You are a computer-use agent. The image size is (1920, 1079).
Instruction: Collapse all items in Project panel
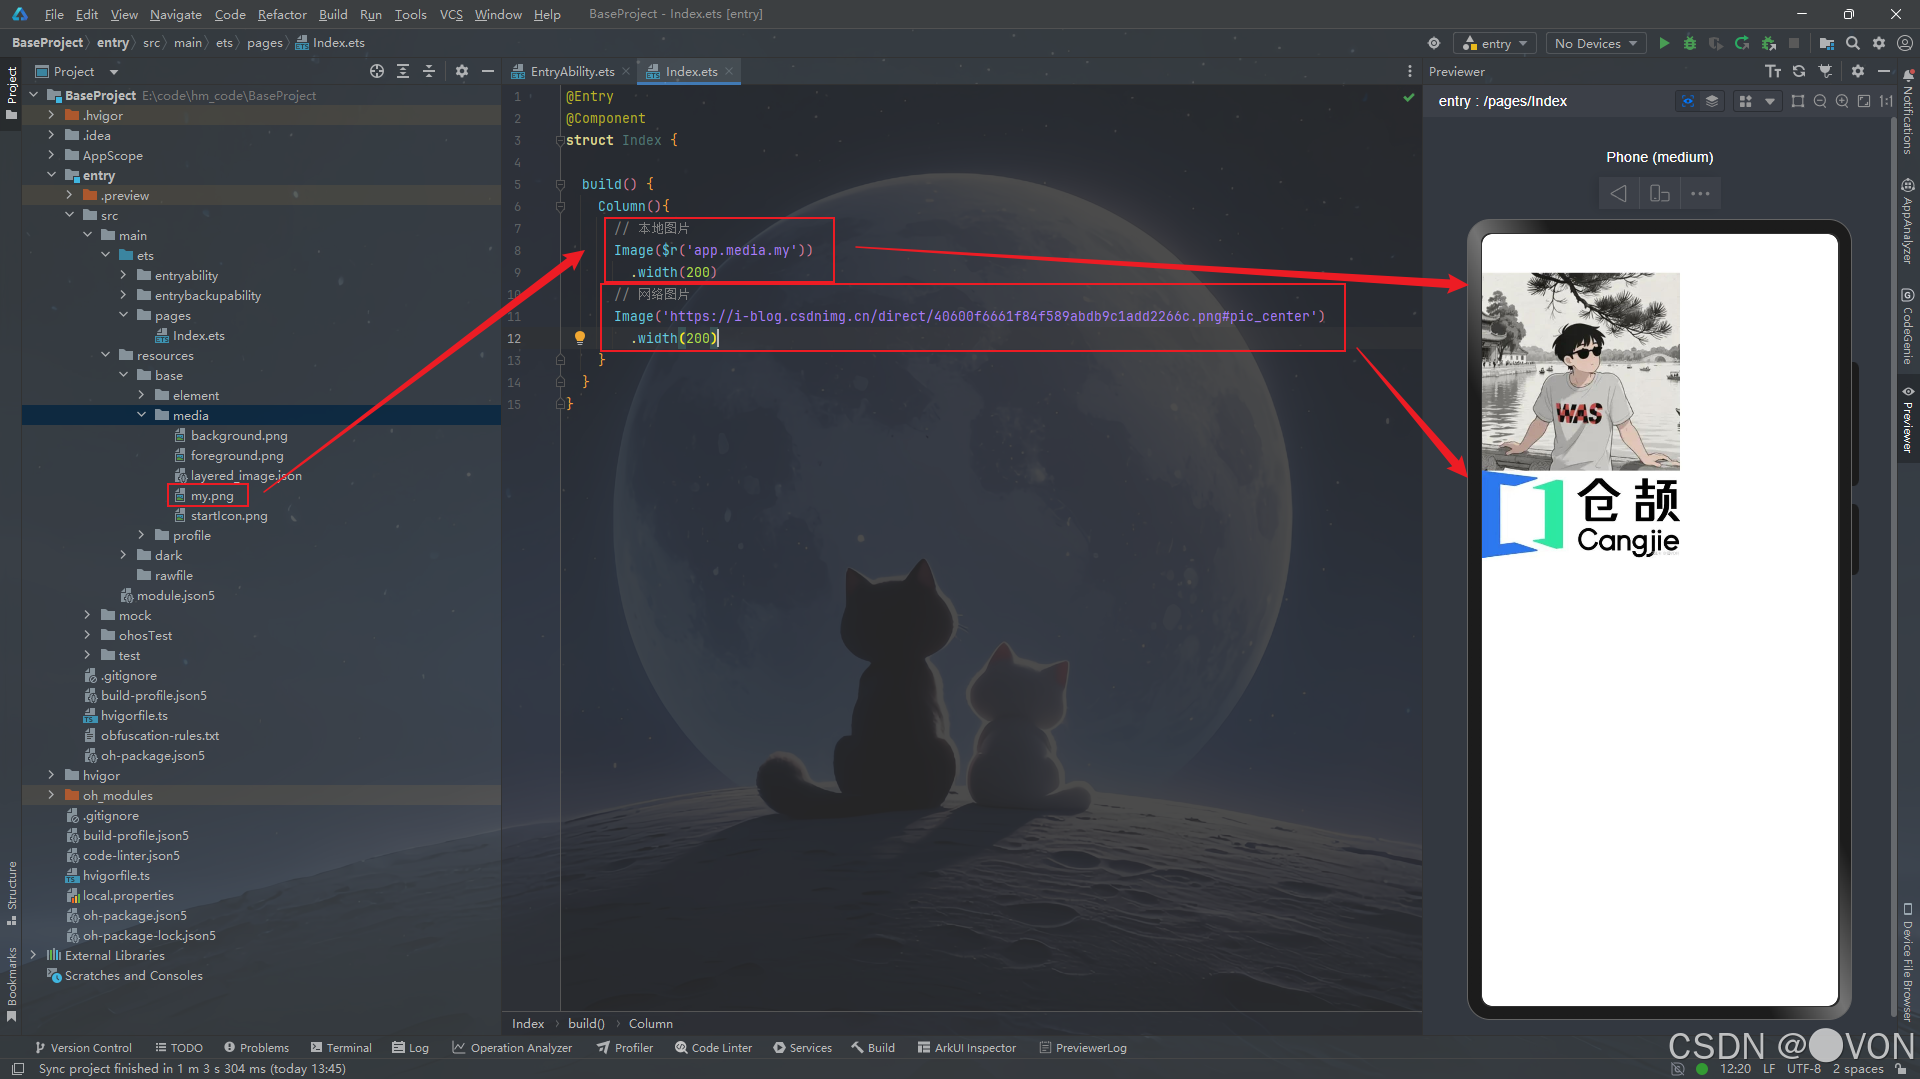coord(429,71)
